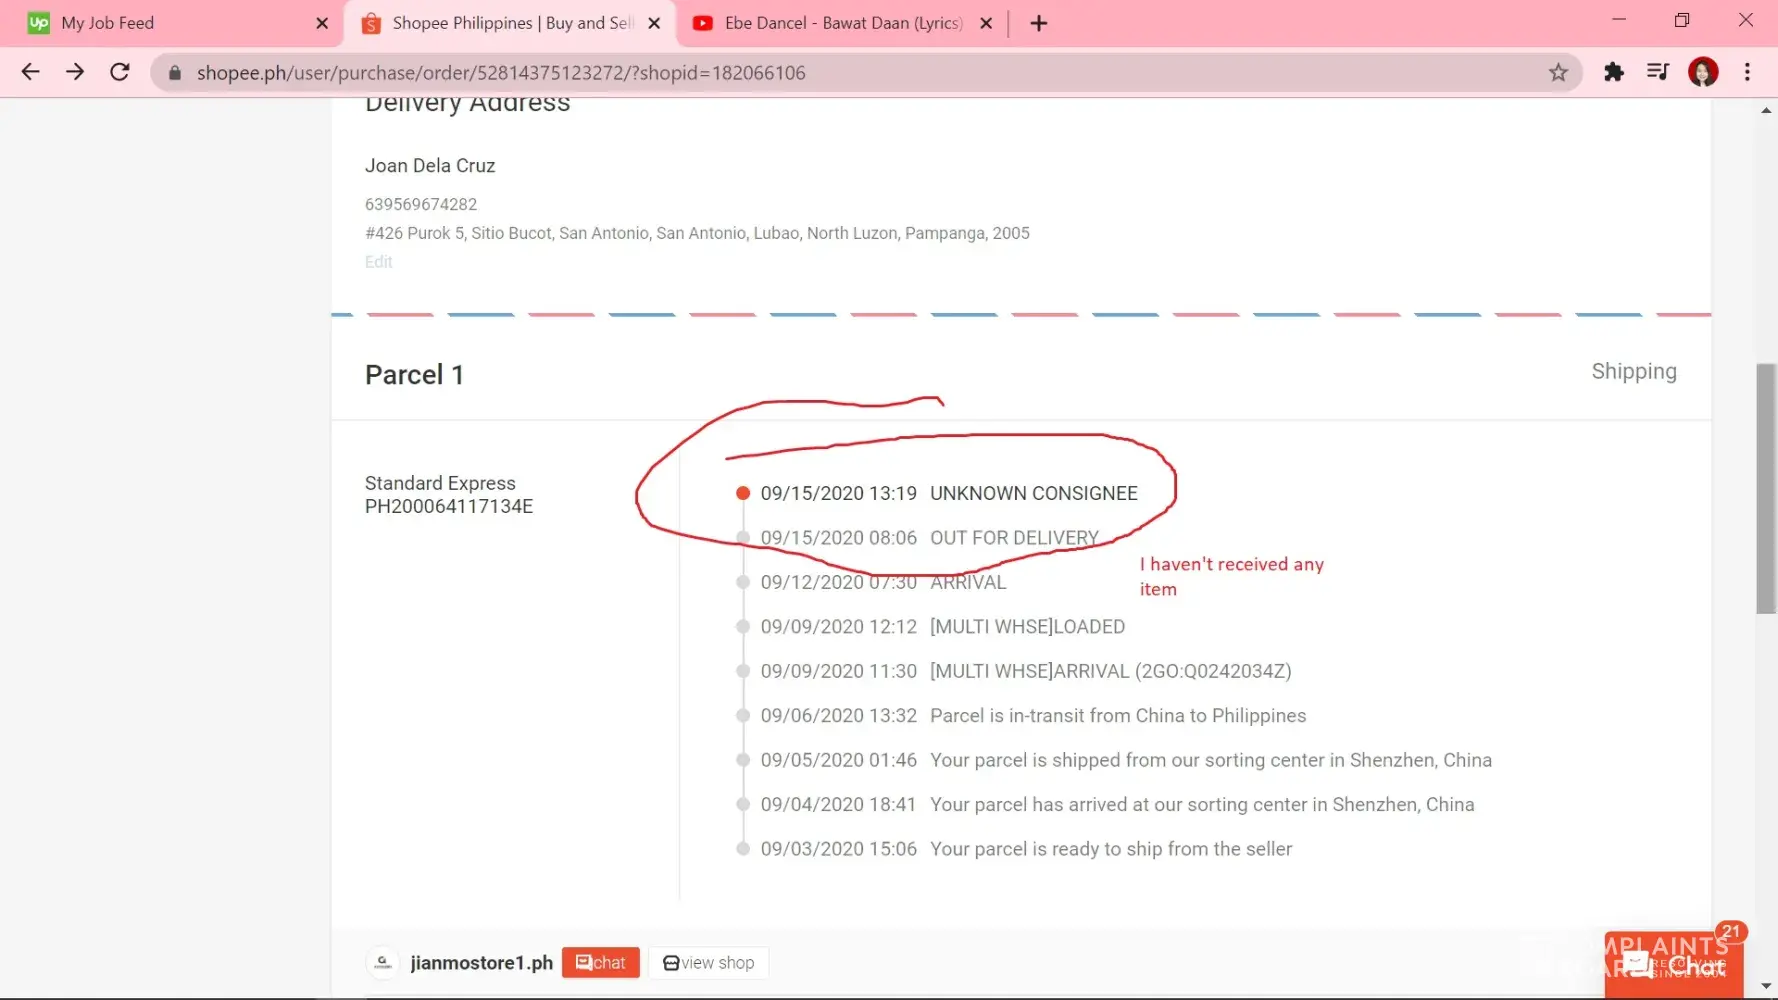This screenshot has width=1778, height=1000.
Task: Click the shipped from Shenzhen sorting center entry
Action: (x=1211, y=760)
